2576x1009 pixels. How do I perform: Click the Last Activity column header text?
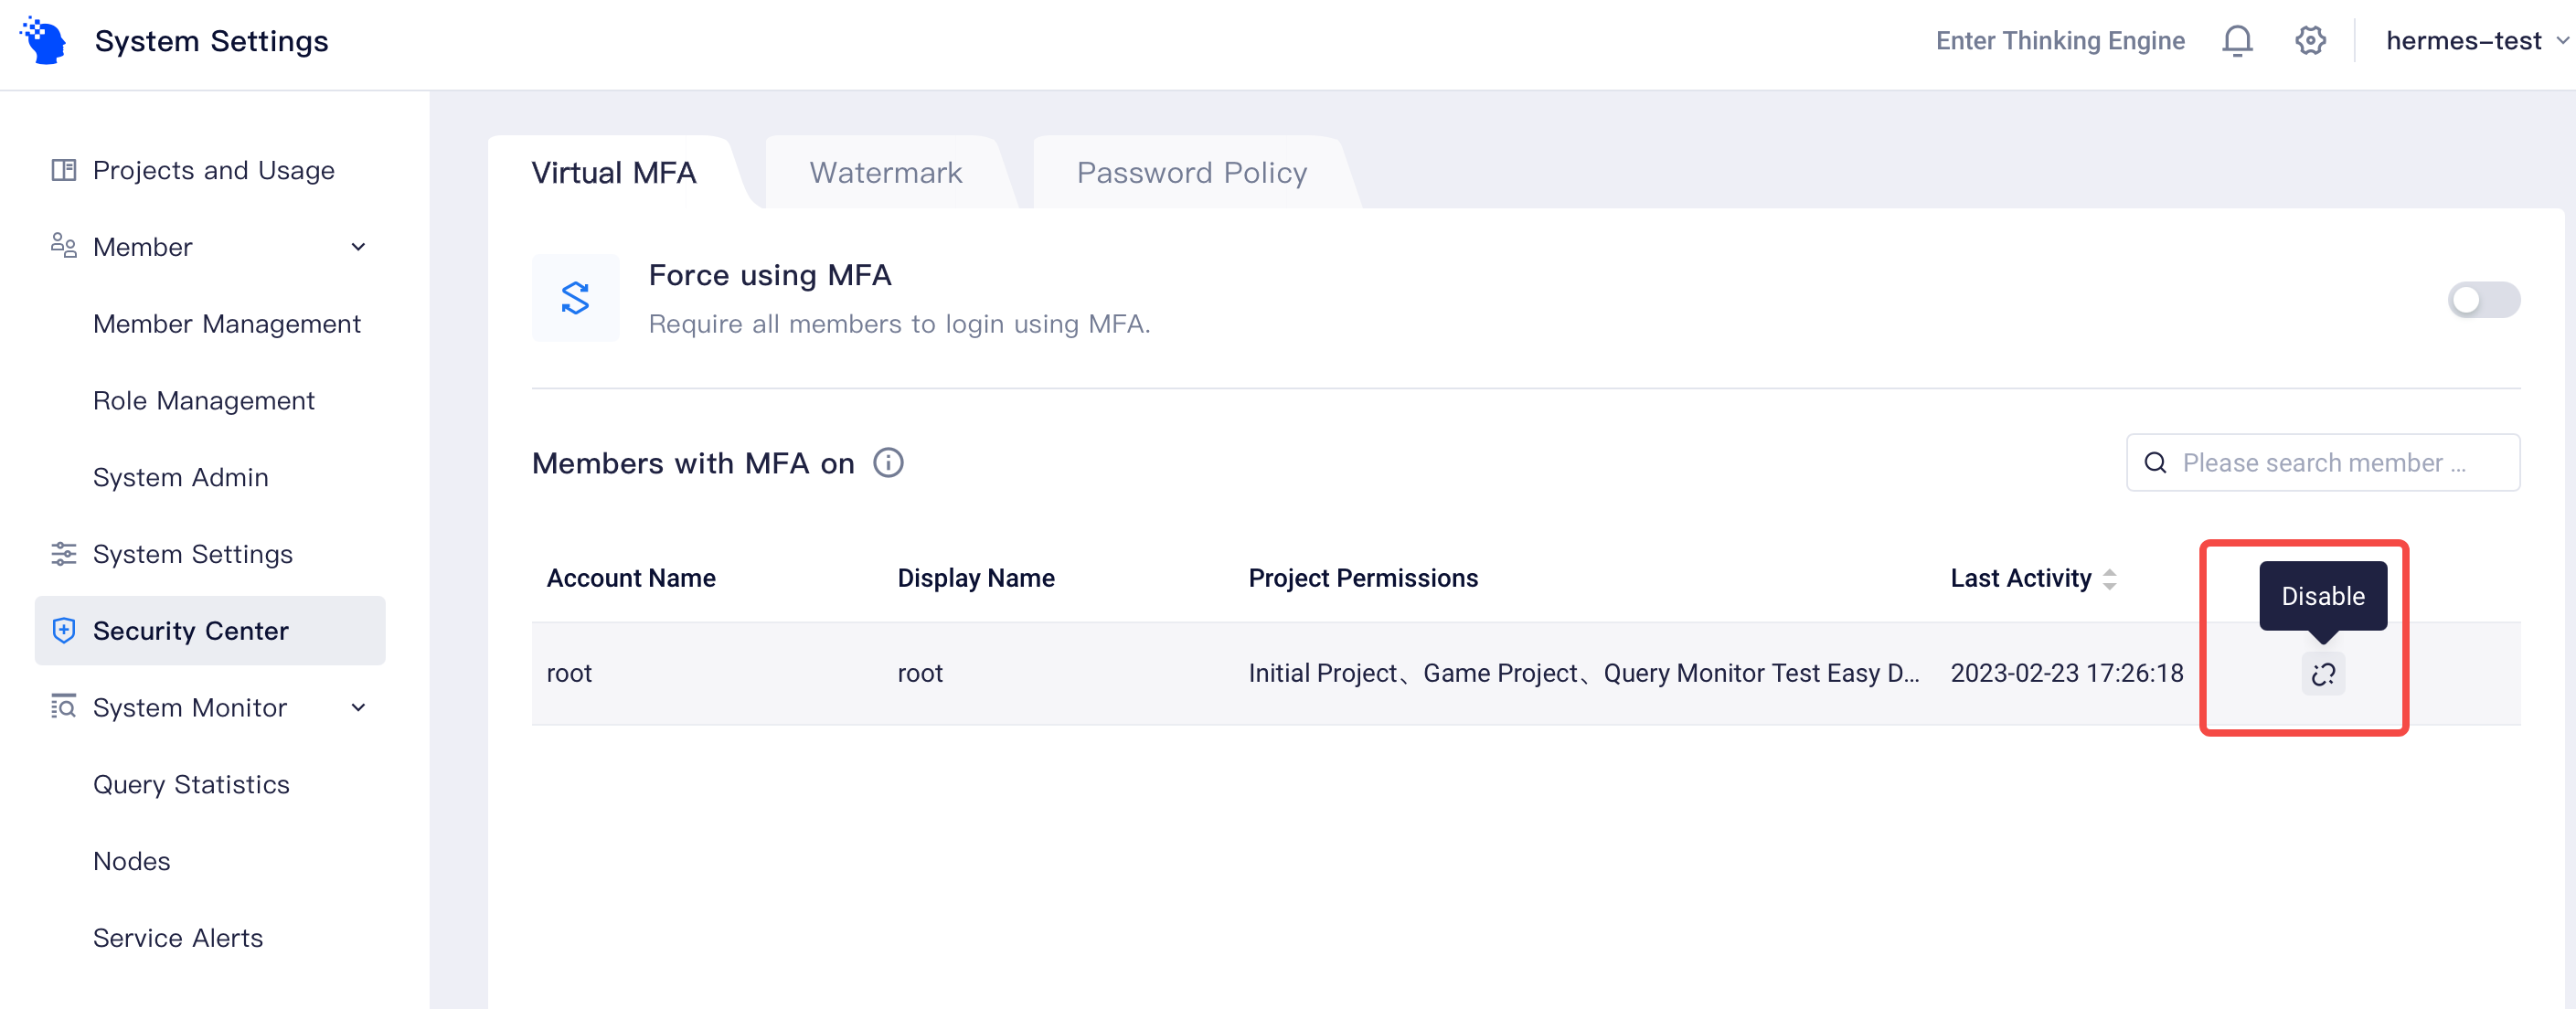coord(2021,579)
